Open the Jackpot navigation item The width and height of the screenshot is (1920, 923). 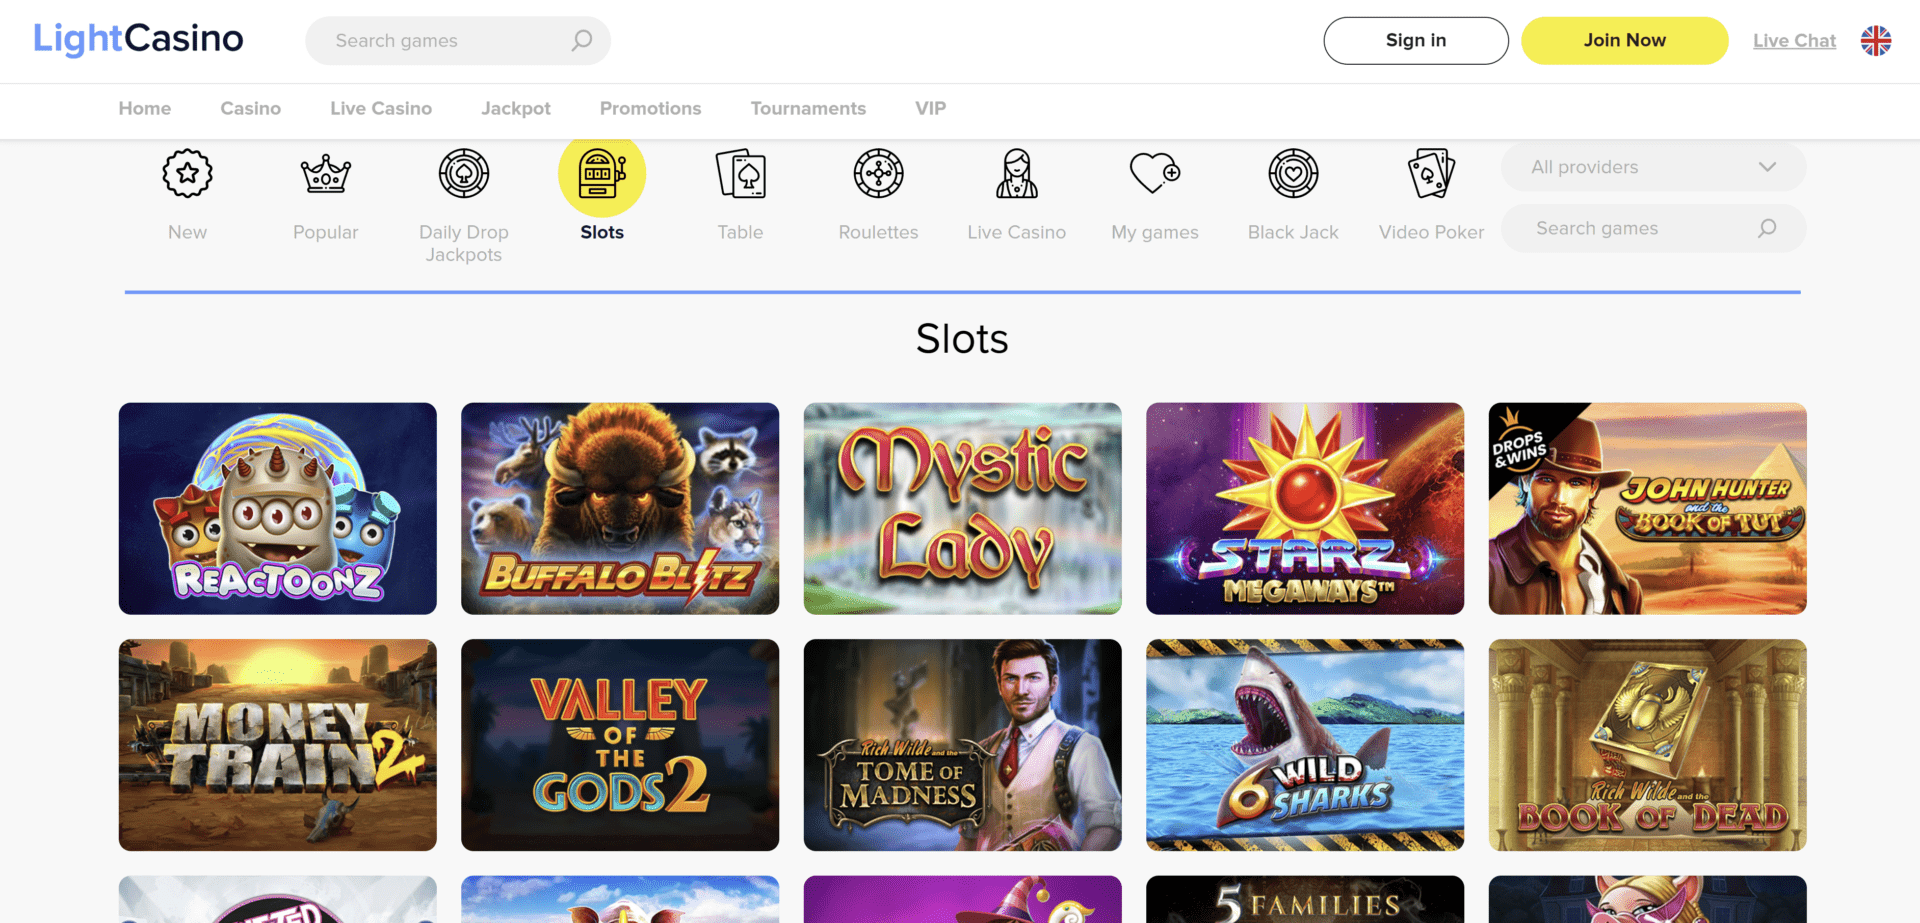point(516,108)
